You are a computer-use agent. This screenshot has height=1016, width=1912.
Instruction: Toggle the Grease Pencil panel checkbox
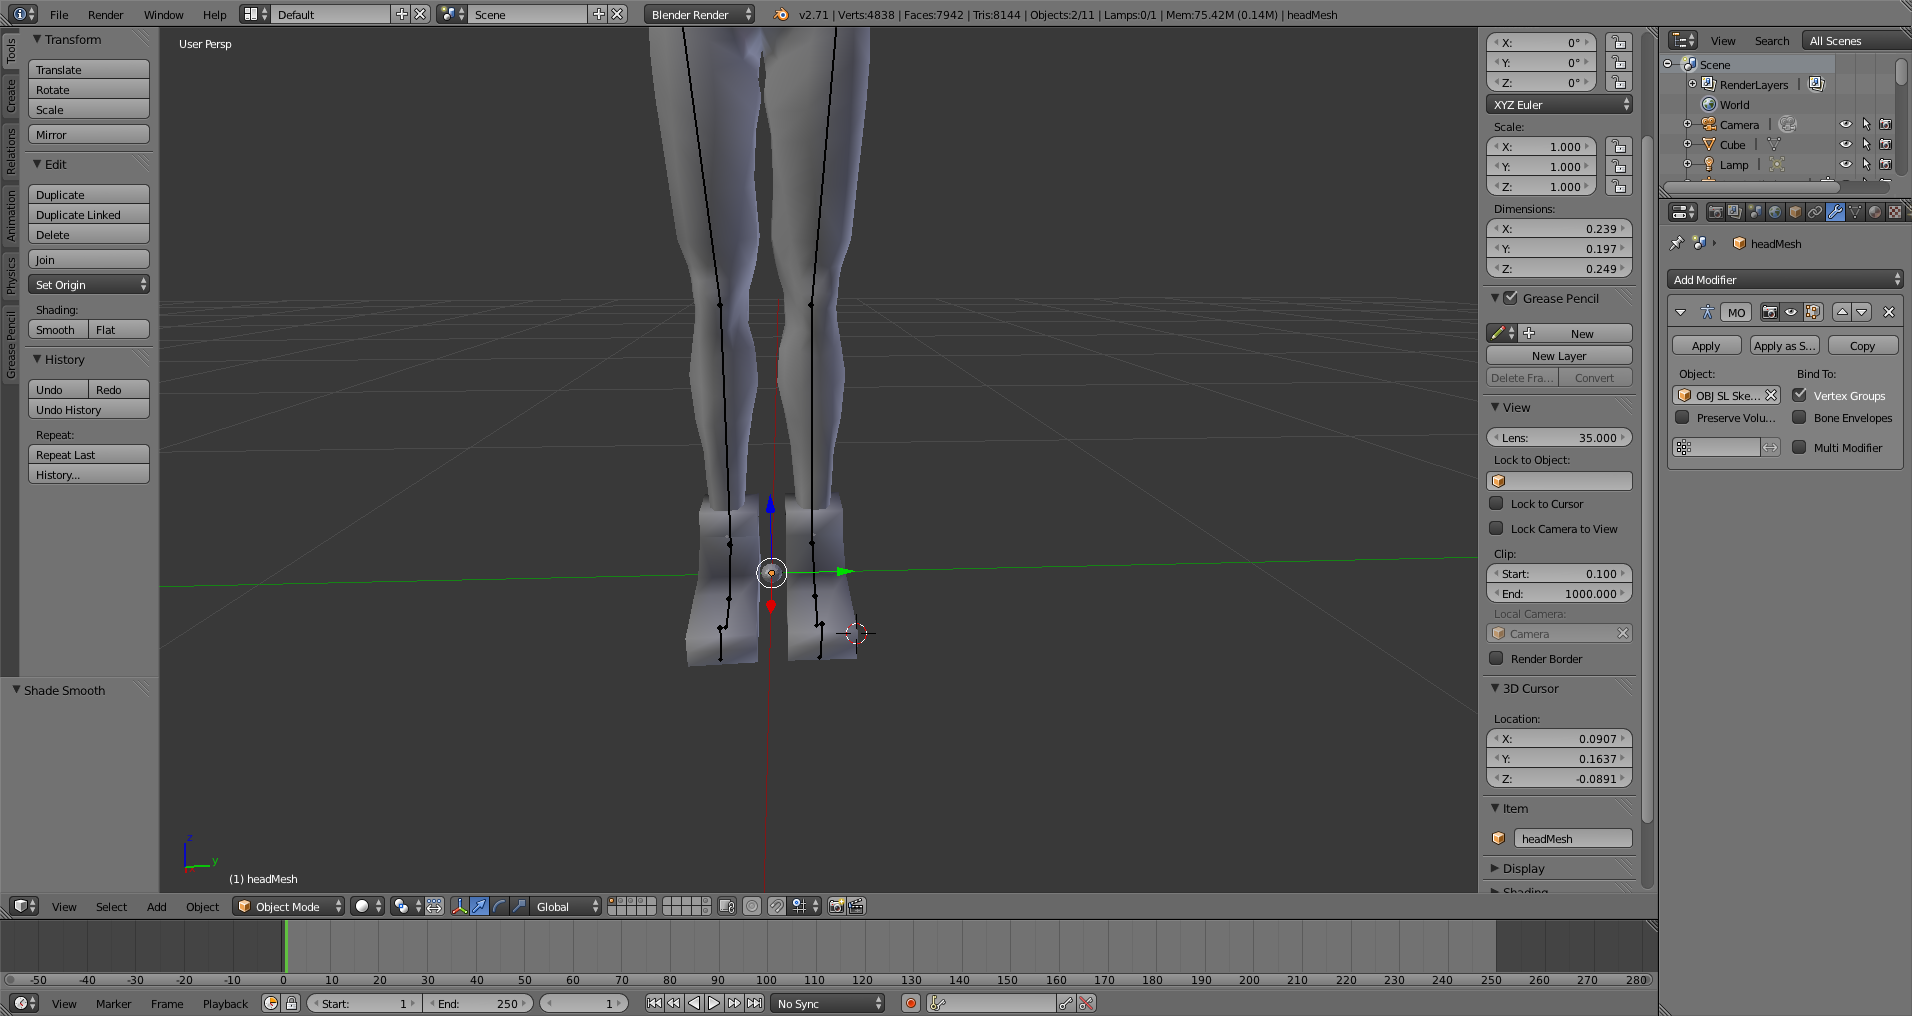coord(1511,298)
